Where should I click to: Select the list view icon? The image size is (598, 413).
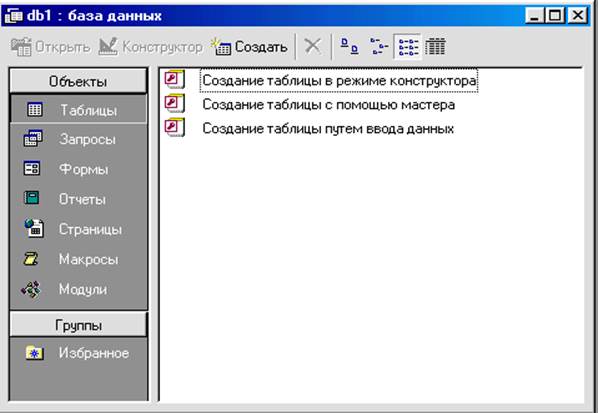coord(408,47)
